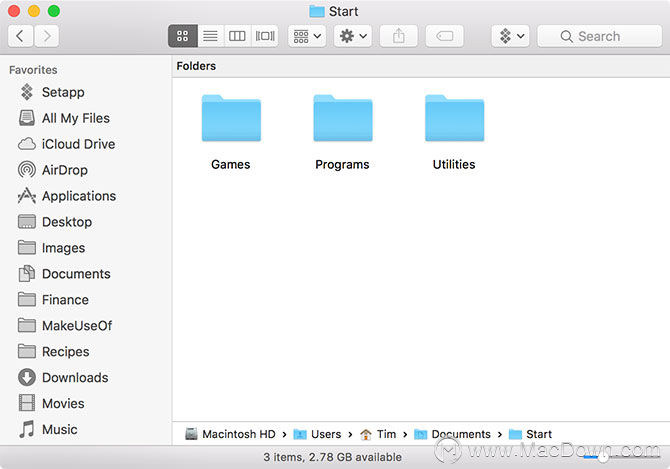This screenshot has height=469, width=670.
Task: Click the Favorites sidebar heading
Action: (33, 70)
